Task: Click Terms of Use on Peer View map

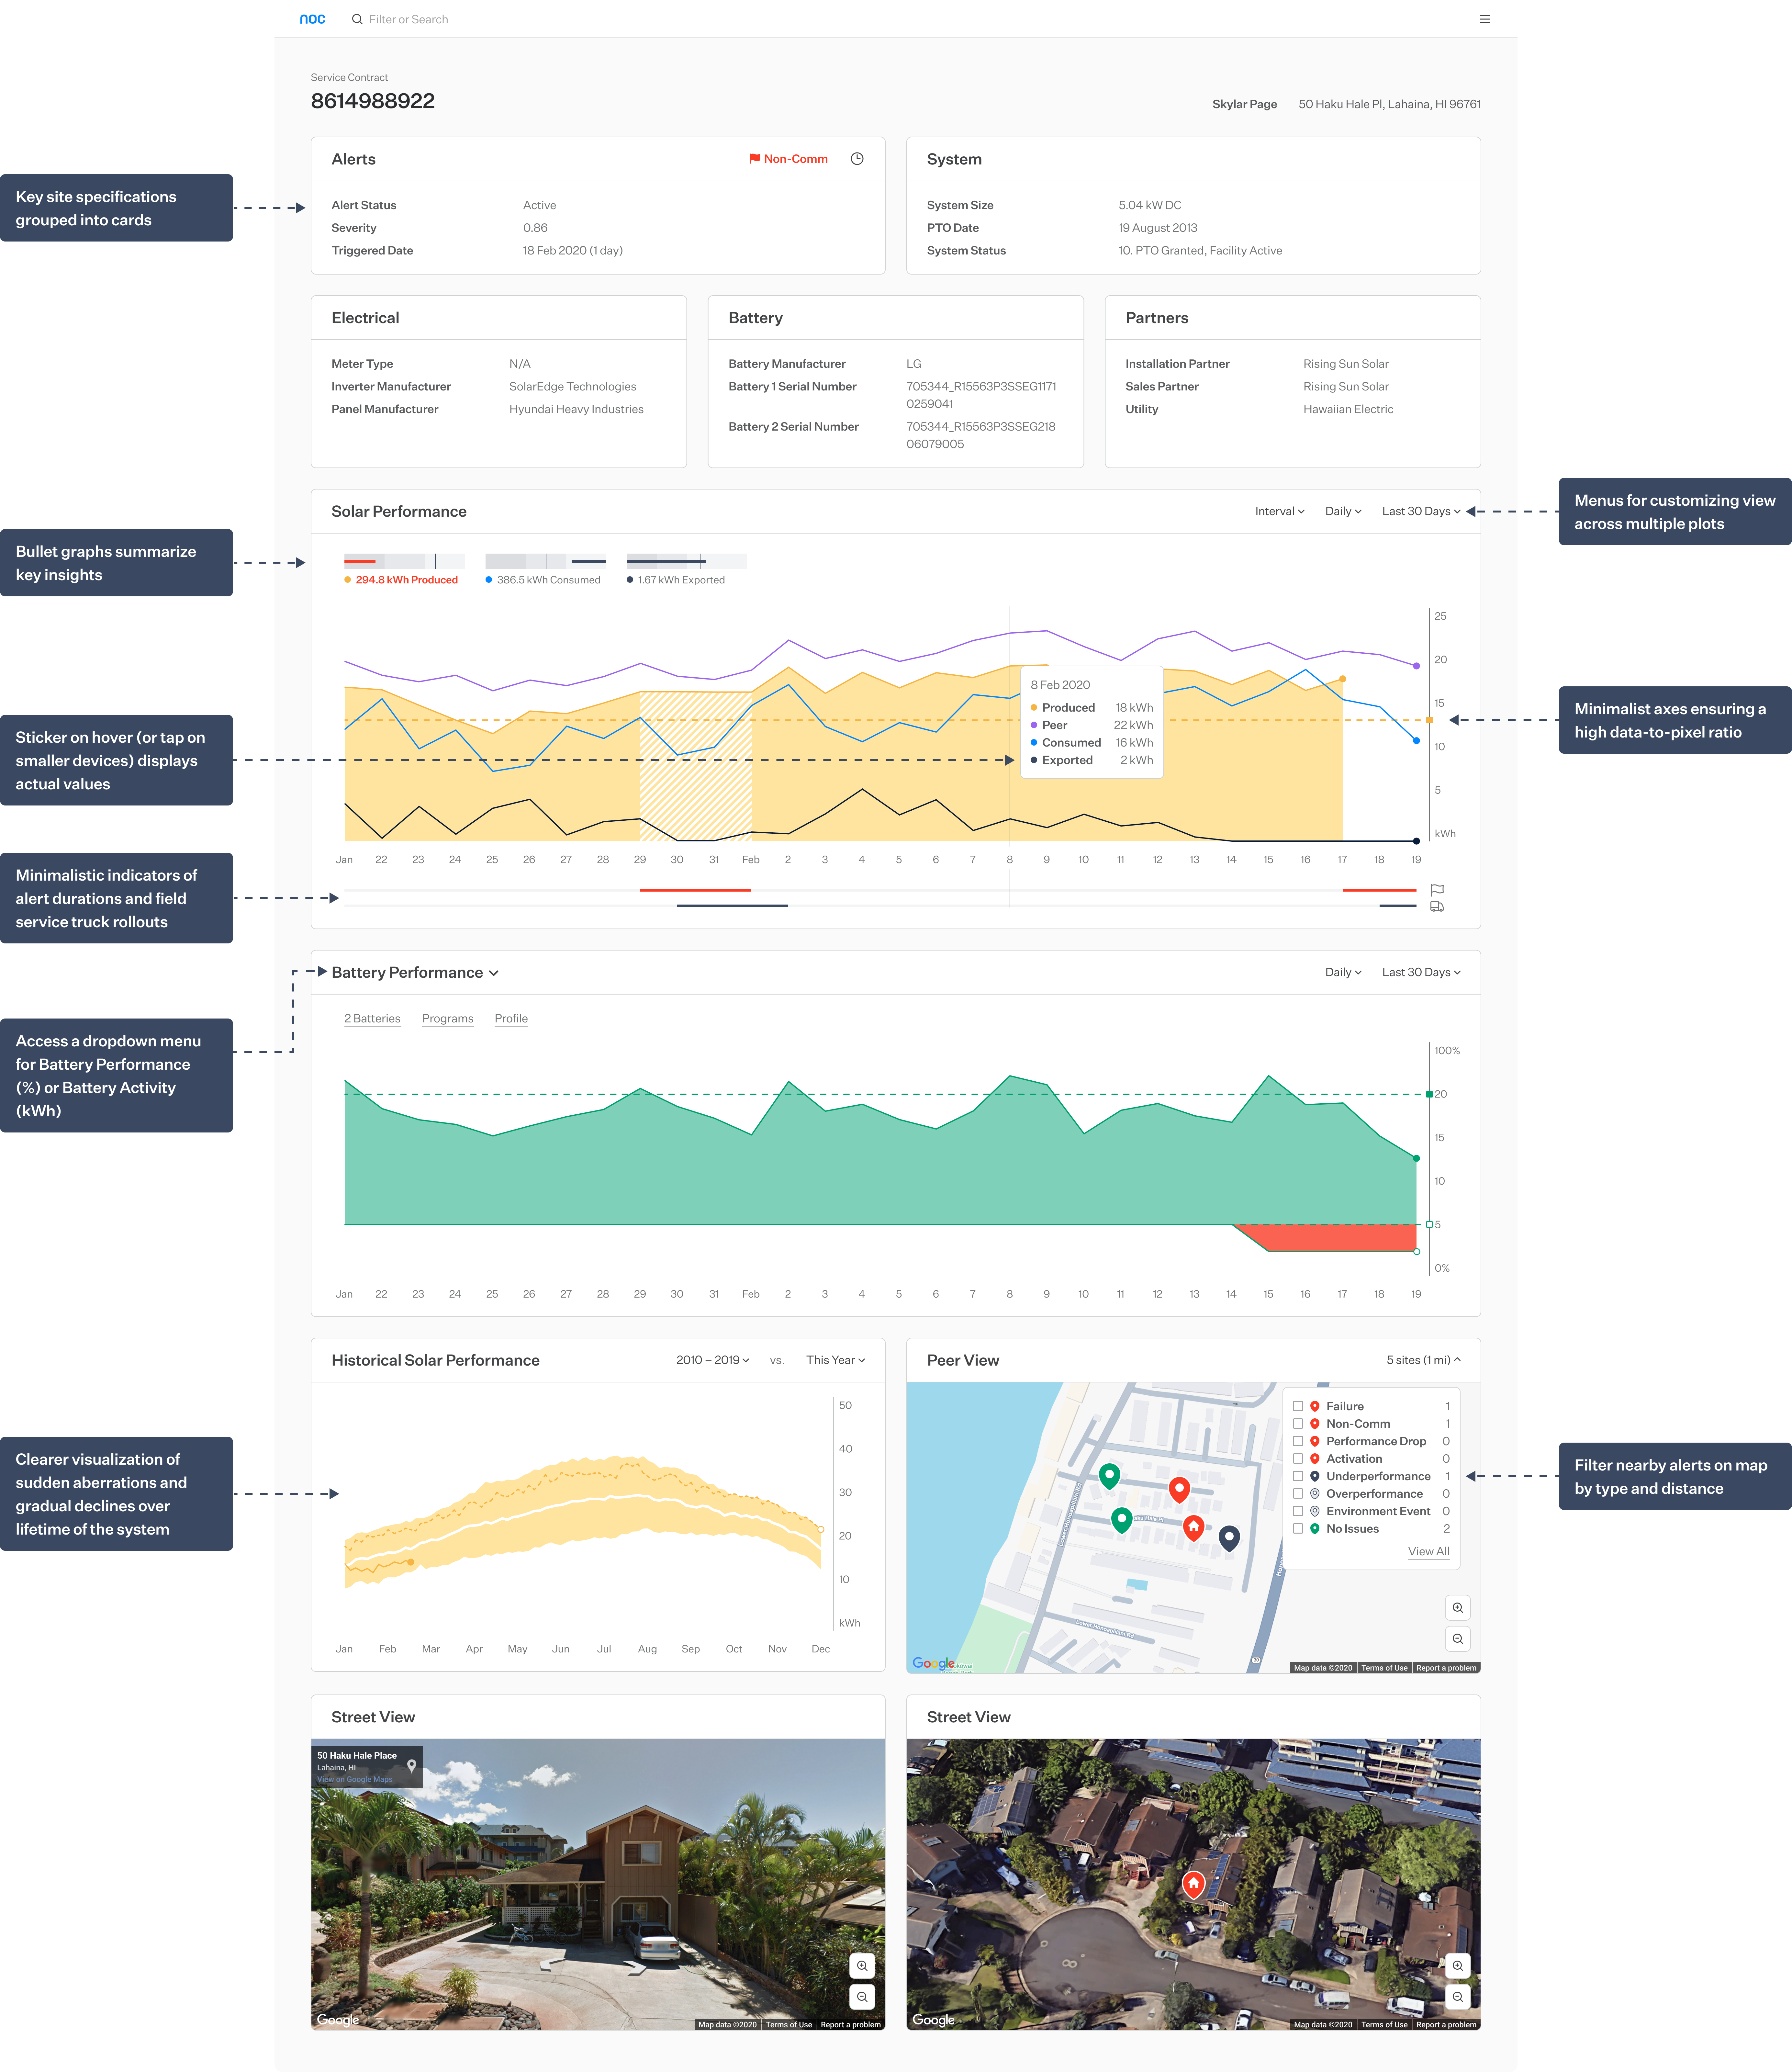Action: (1384, 1668)
